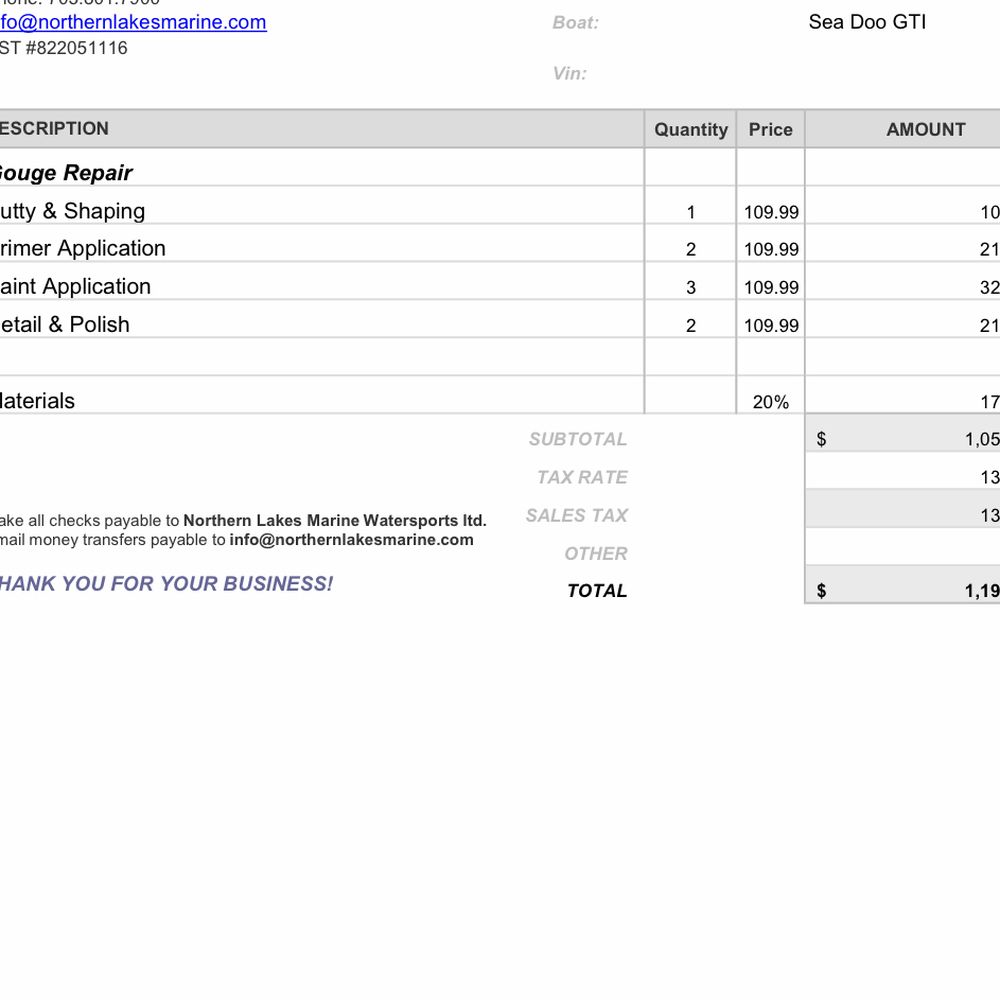
Task: Click the TOTAL label
Action: tap(597, 591)
